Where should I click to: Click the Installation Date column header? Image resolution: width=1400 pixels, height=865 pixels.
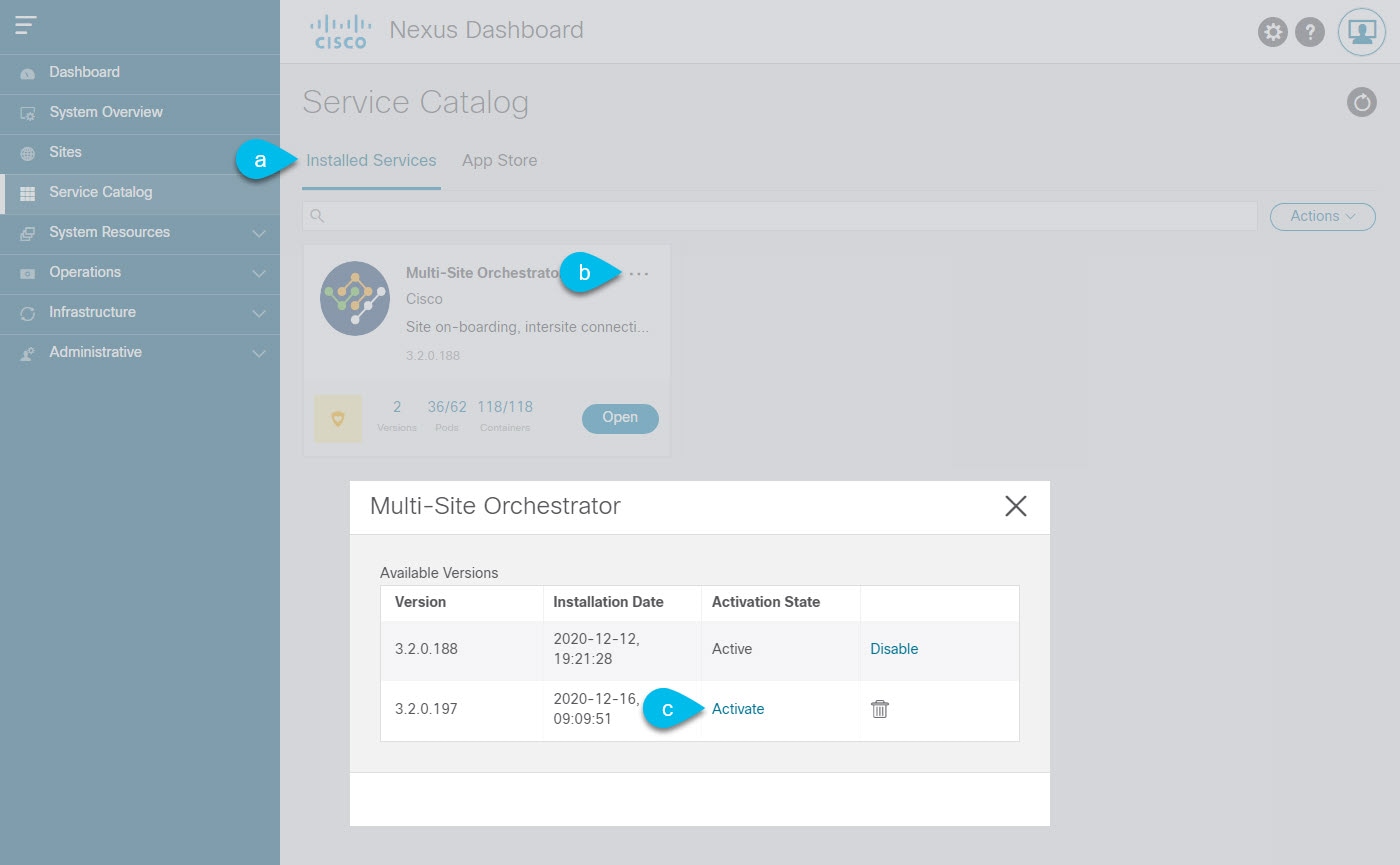point(608,602)
